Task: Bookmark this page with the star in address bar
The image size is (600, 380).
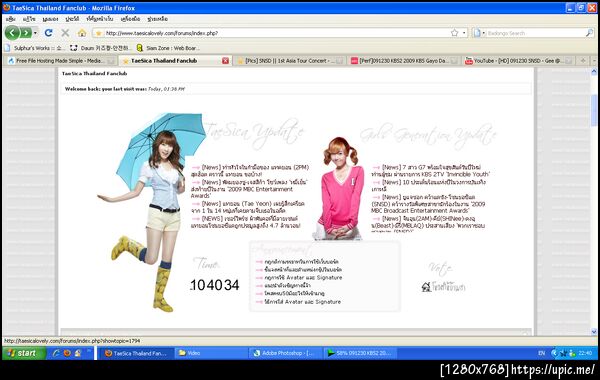Action: pos(454,33)
